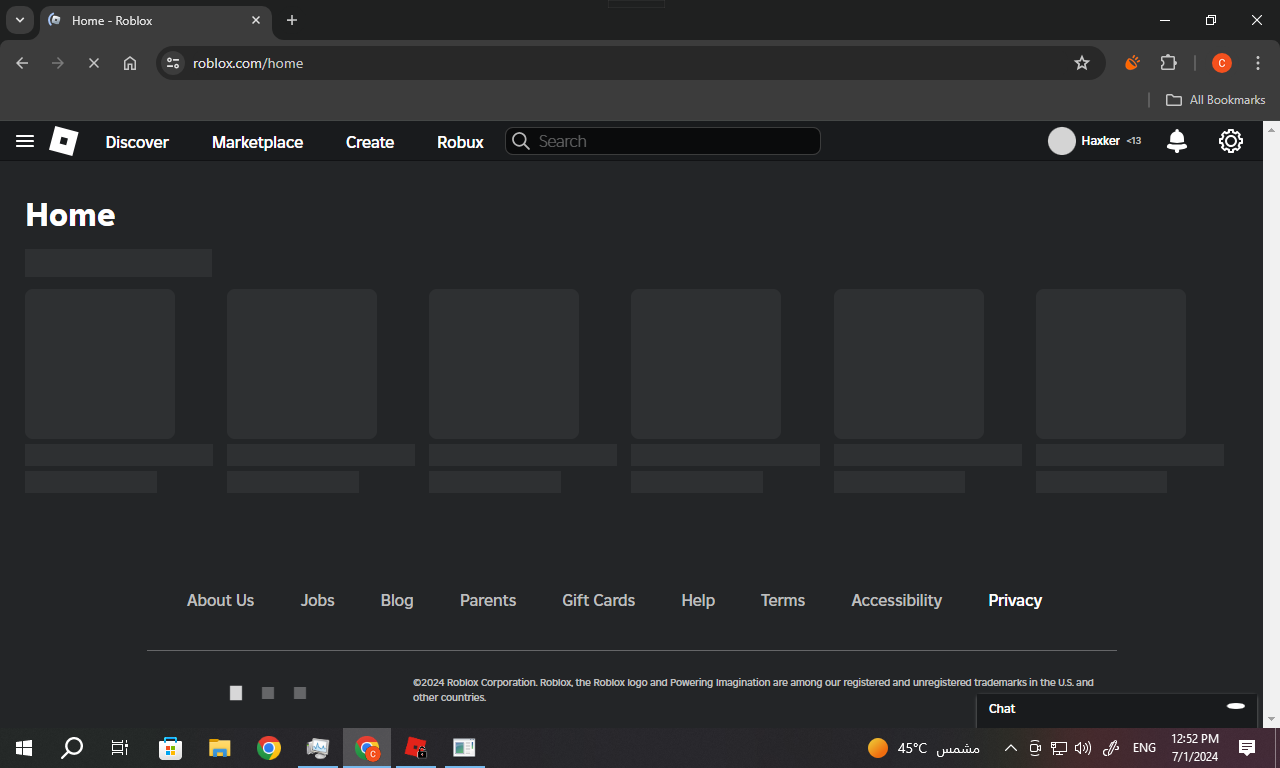Click the page scrollbar down arrow

1272,719
